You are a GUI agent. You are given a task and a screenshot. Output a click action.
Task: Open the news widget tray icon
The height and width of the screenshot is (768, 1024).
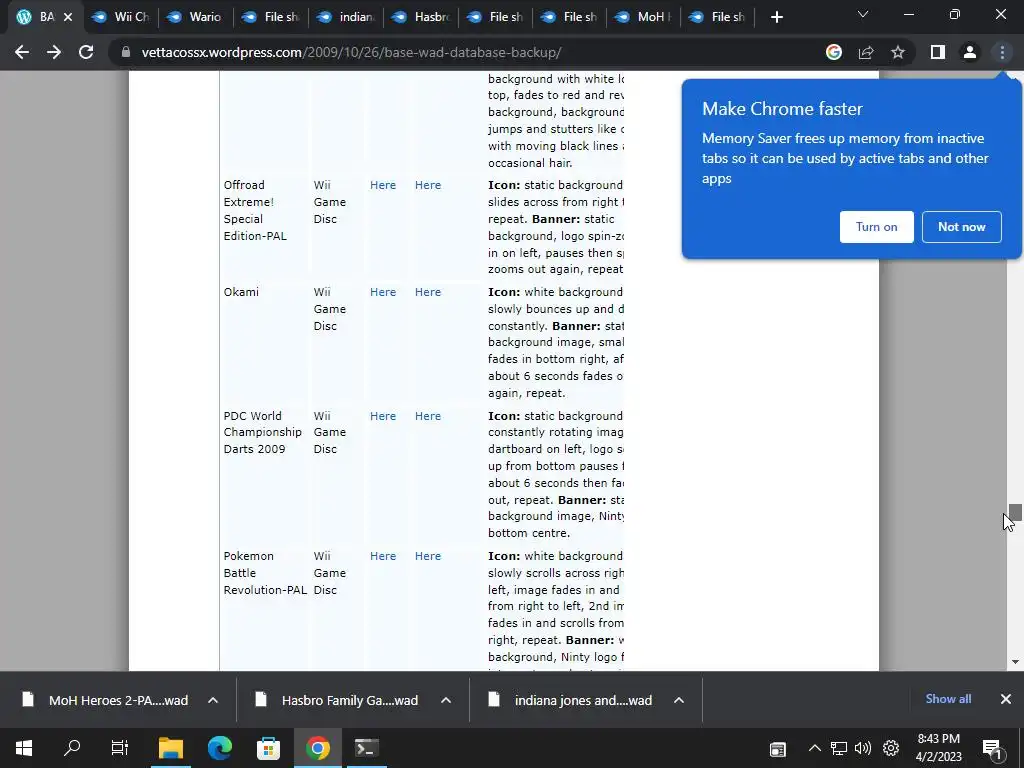(x=778, y=749)
